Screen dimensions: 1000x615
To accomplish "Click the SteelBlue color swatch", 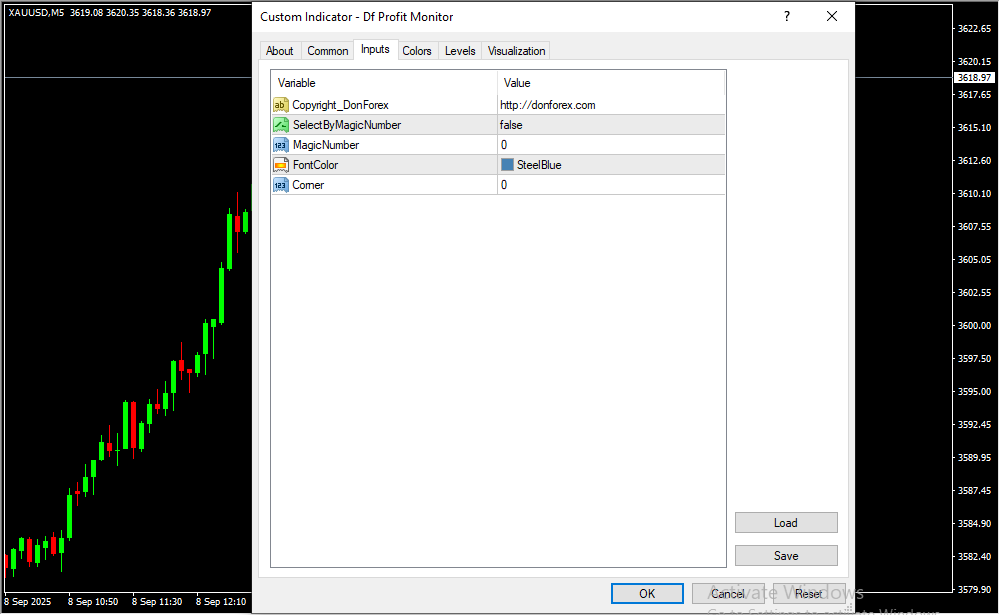I will [x=507, y=165].
